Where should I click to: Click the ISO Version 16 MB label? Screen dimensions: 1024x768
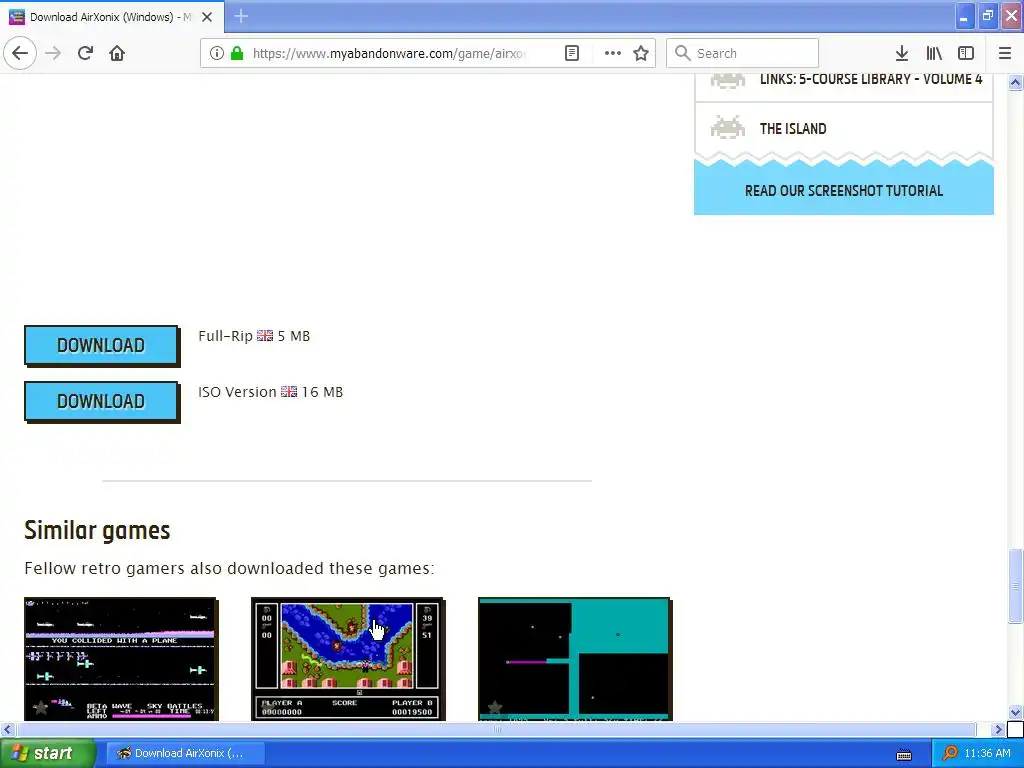(x=270, y=392)
